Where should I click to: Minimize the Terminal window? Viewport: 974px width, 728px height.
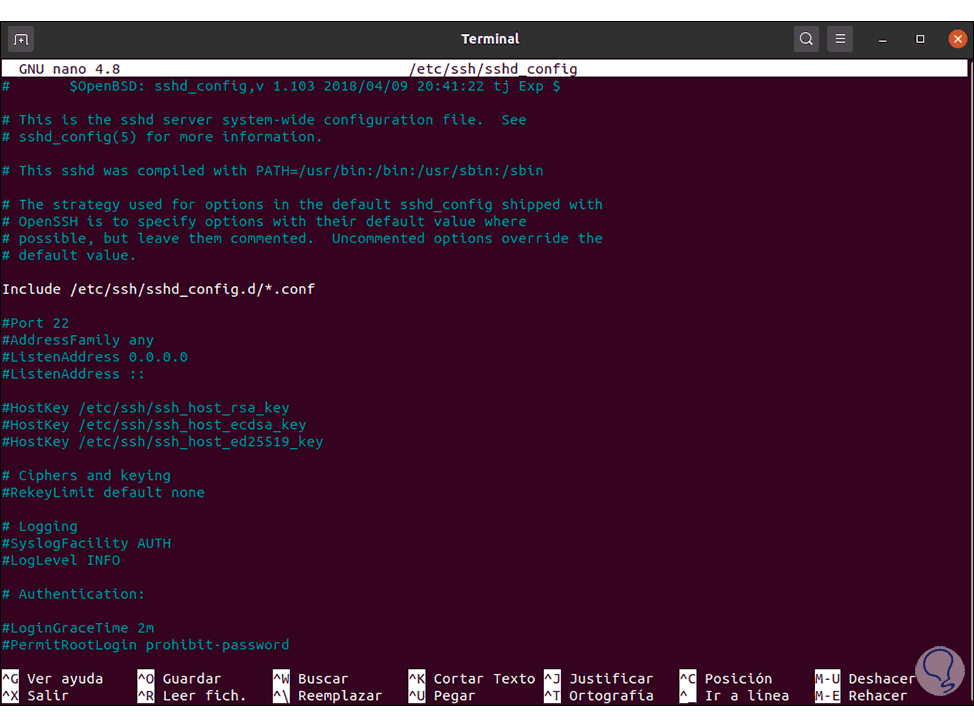tap(882, 39)
